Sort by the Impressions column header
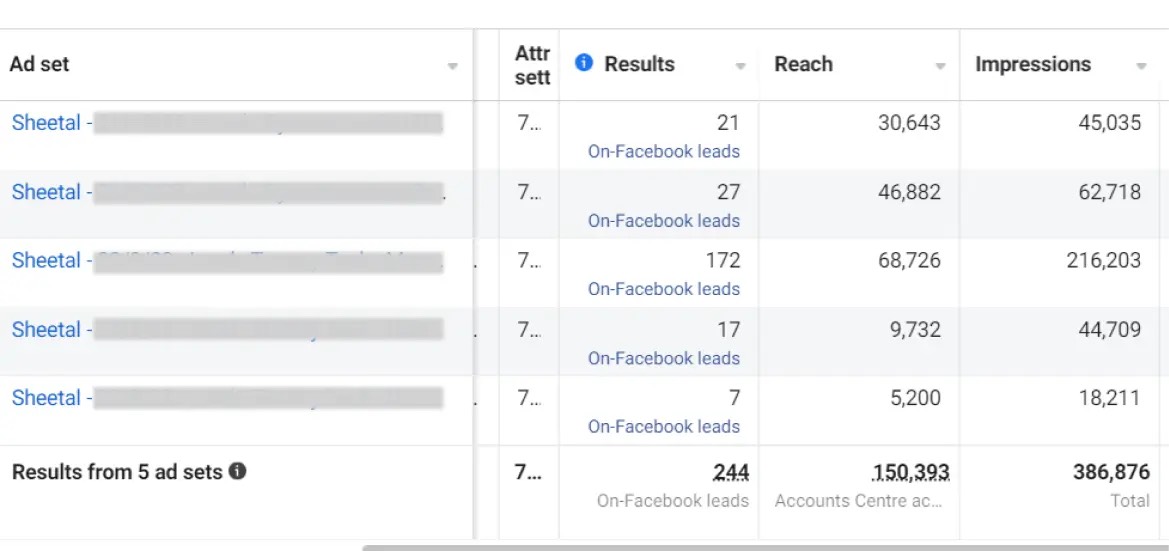 coord(1033,64)
